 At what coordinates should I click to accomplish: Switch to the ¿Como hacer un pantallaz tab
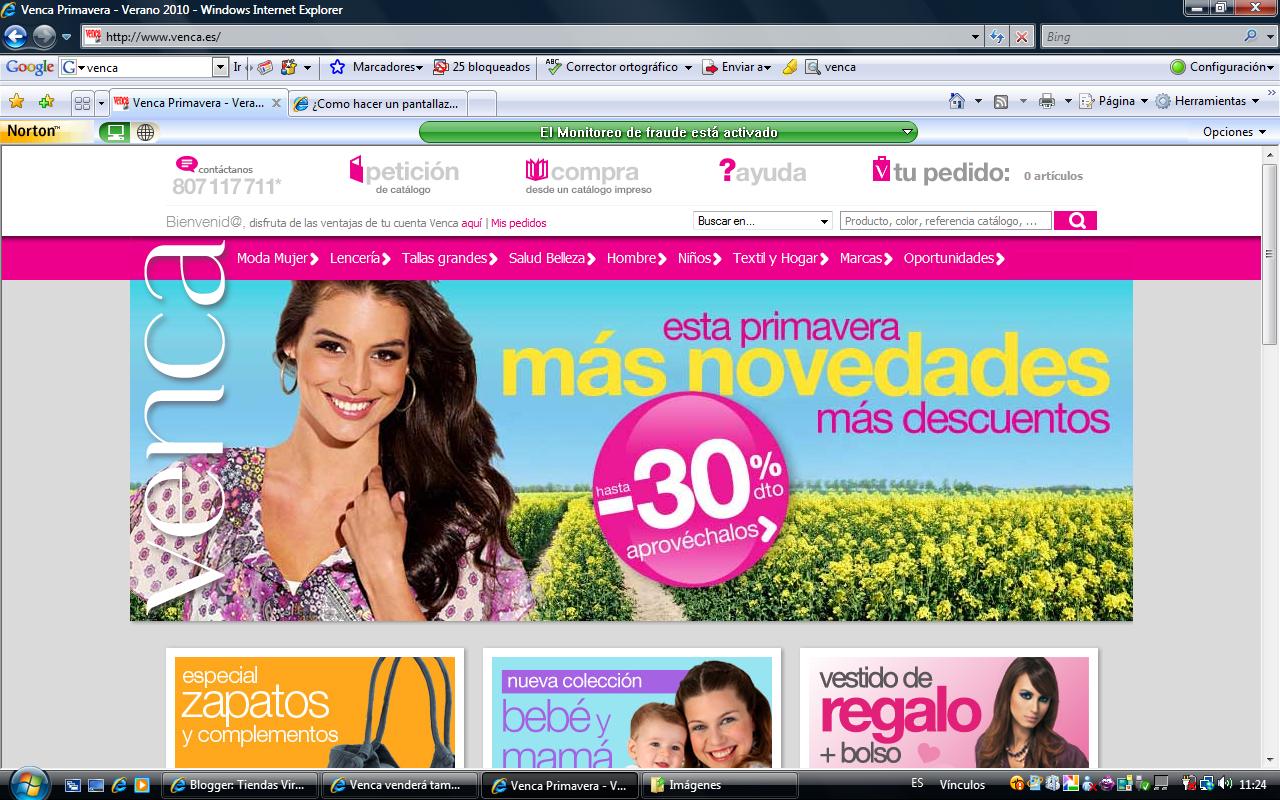378,102
